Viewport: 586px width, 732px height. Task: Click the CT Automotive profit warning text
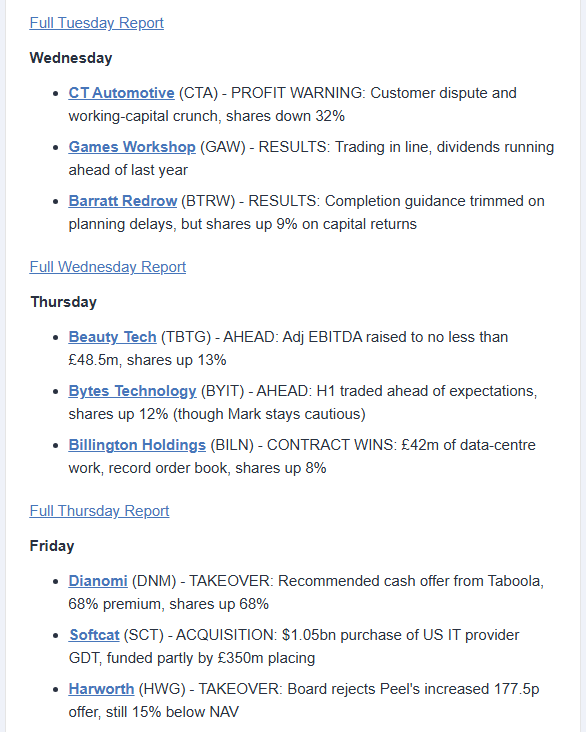(x=293, y=105)
